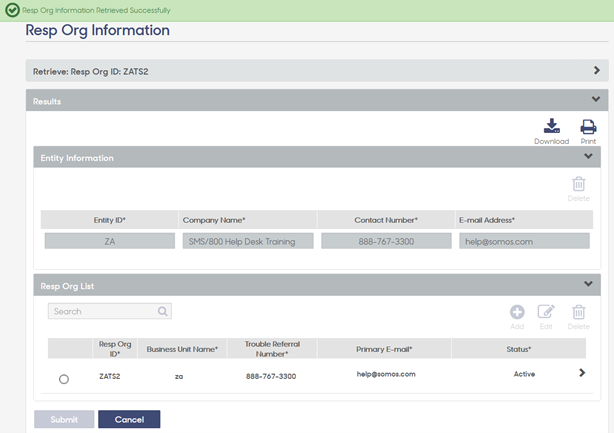This screenshot has width=614, height=433.
Task: Add a new Resp Org entry
Action: 517,312
